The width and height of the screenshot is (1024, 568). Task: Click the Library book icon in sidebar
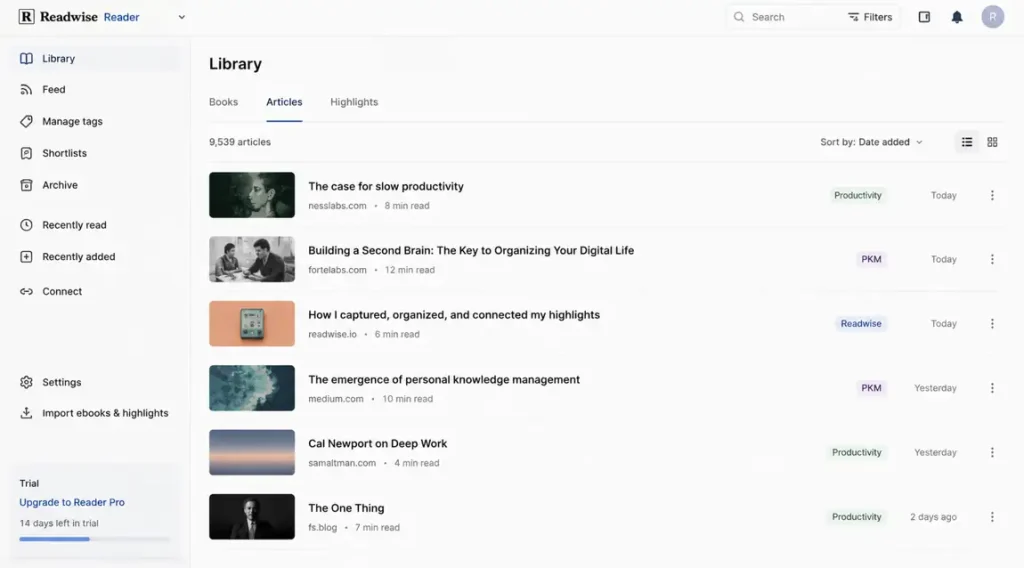[x=26, y=59]
